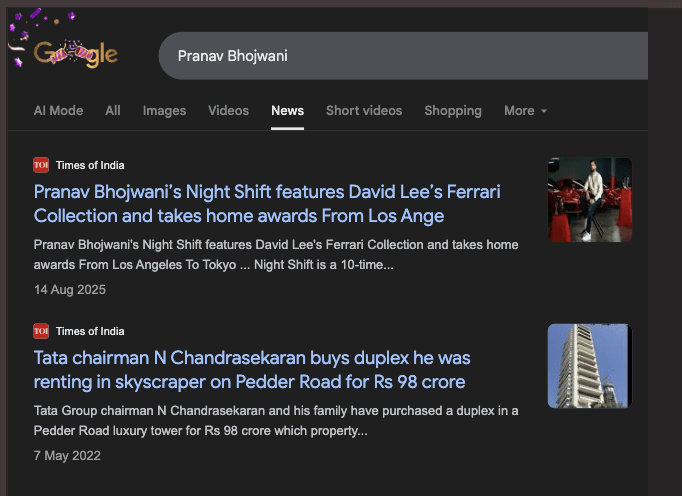Open the skyscraper building thumbnail
682x496 pixels.
[x=590, y=366]
